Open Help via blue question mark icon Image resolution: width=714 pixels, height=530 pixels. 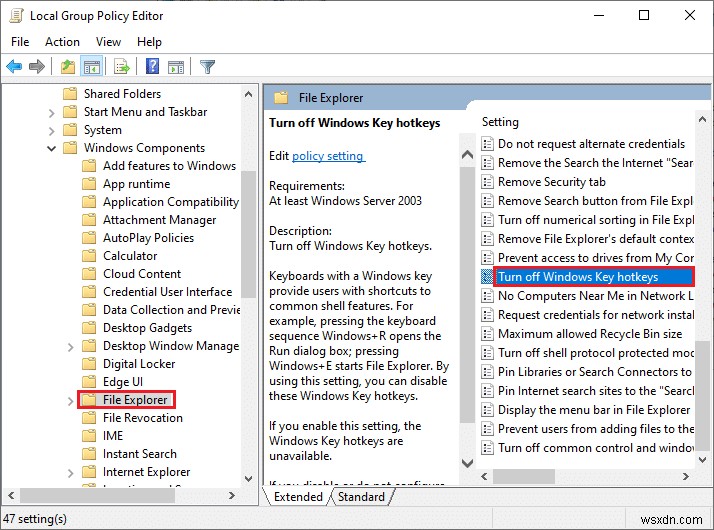[x=152, y=66]
